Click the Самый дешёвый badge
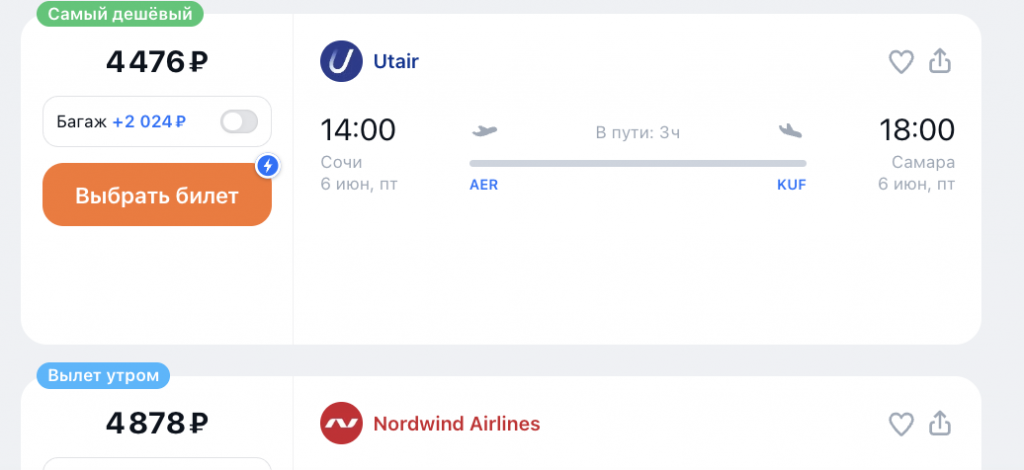 pyautogui.click(x=120, y=14)
